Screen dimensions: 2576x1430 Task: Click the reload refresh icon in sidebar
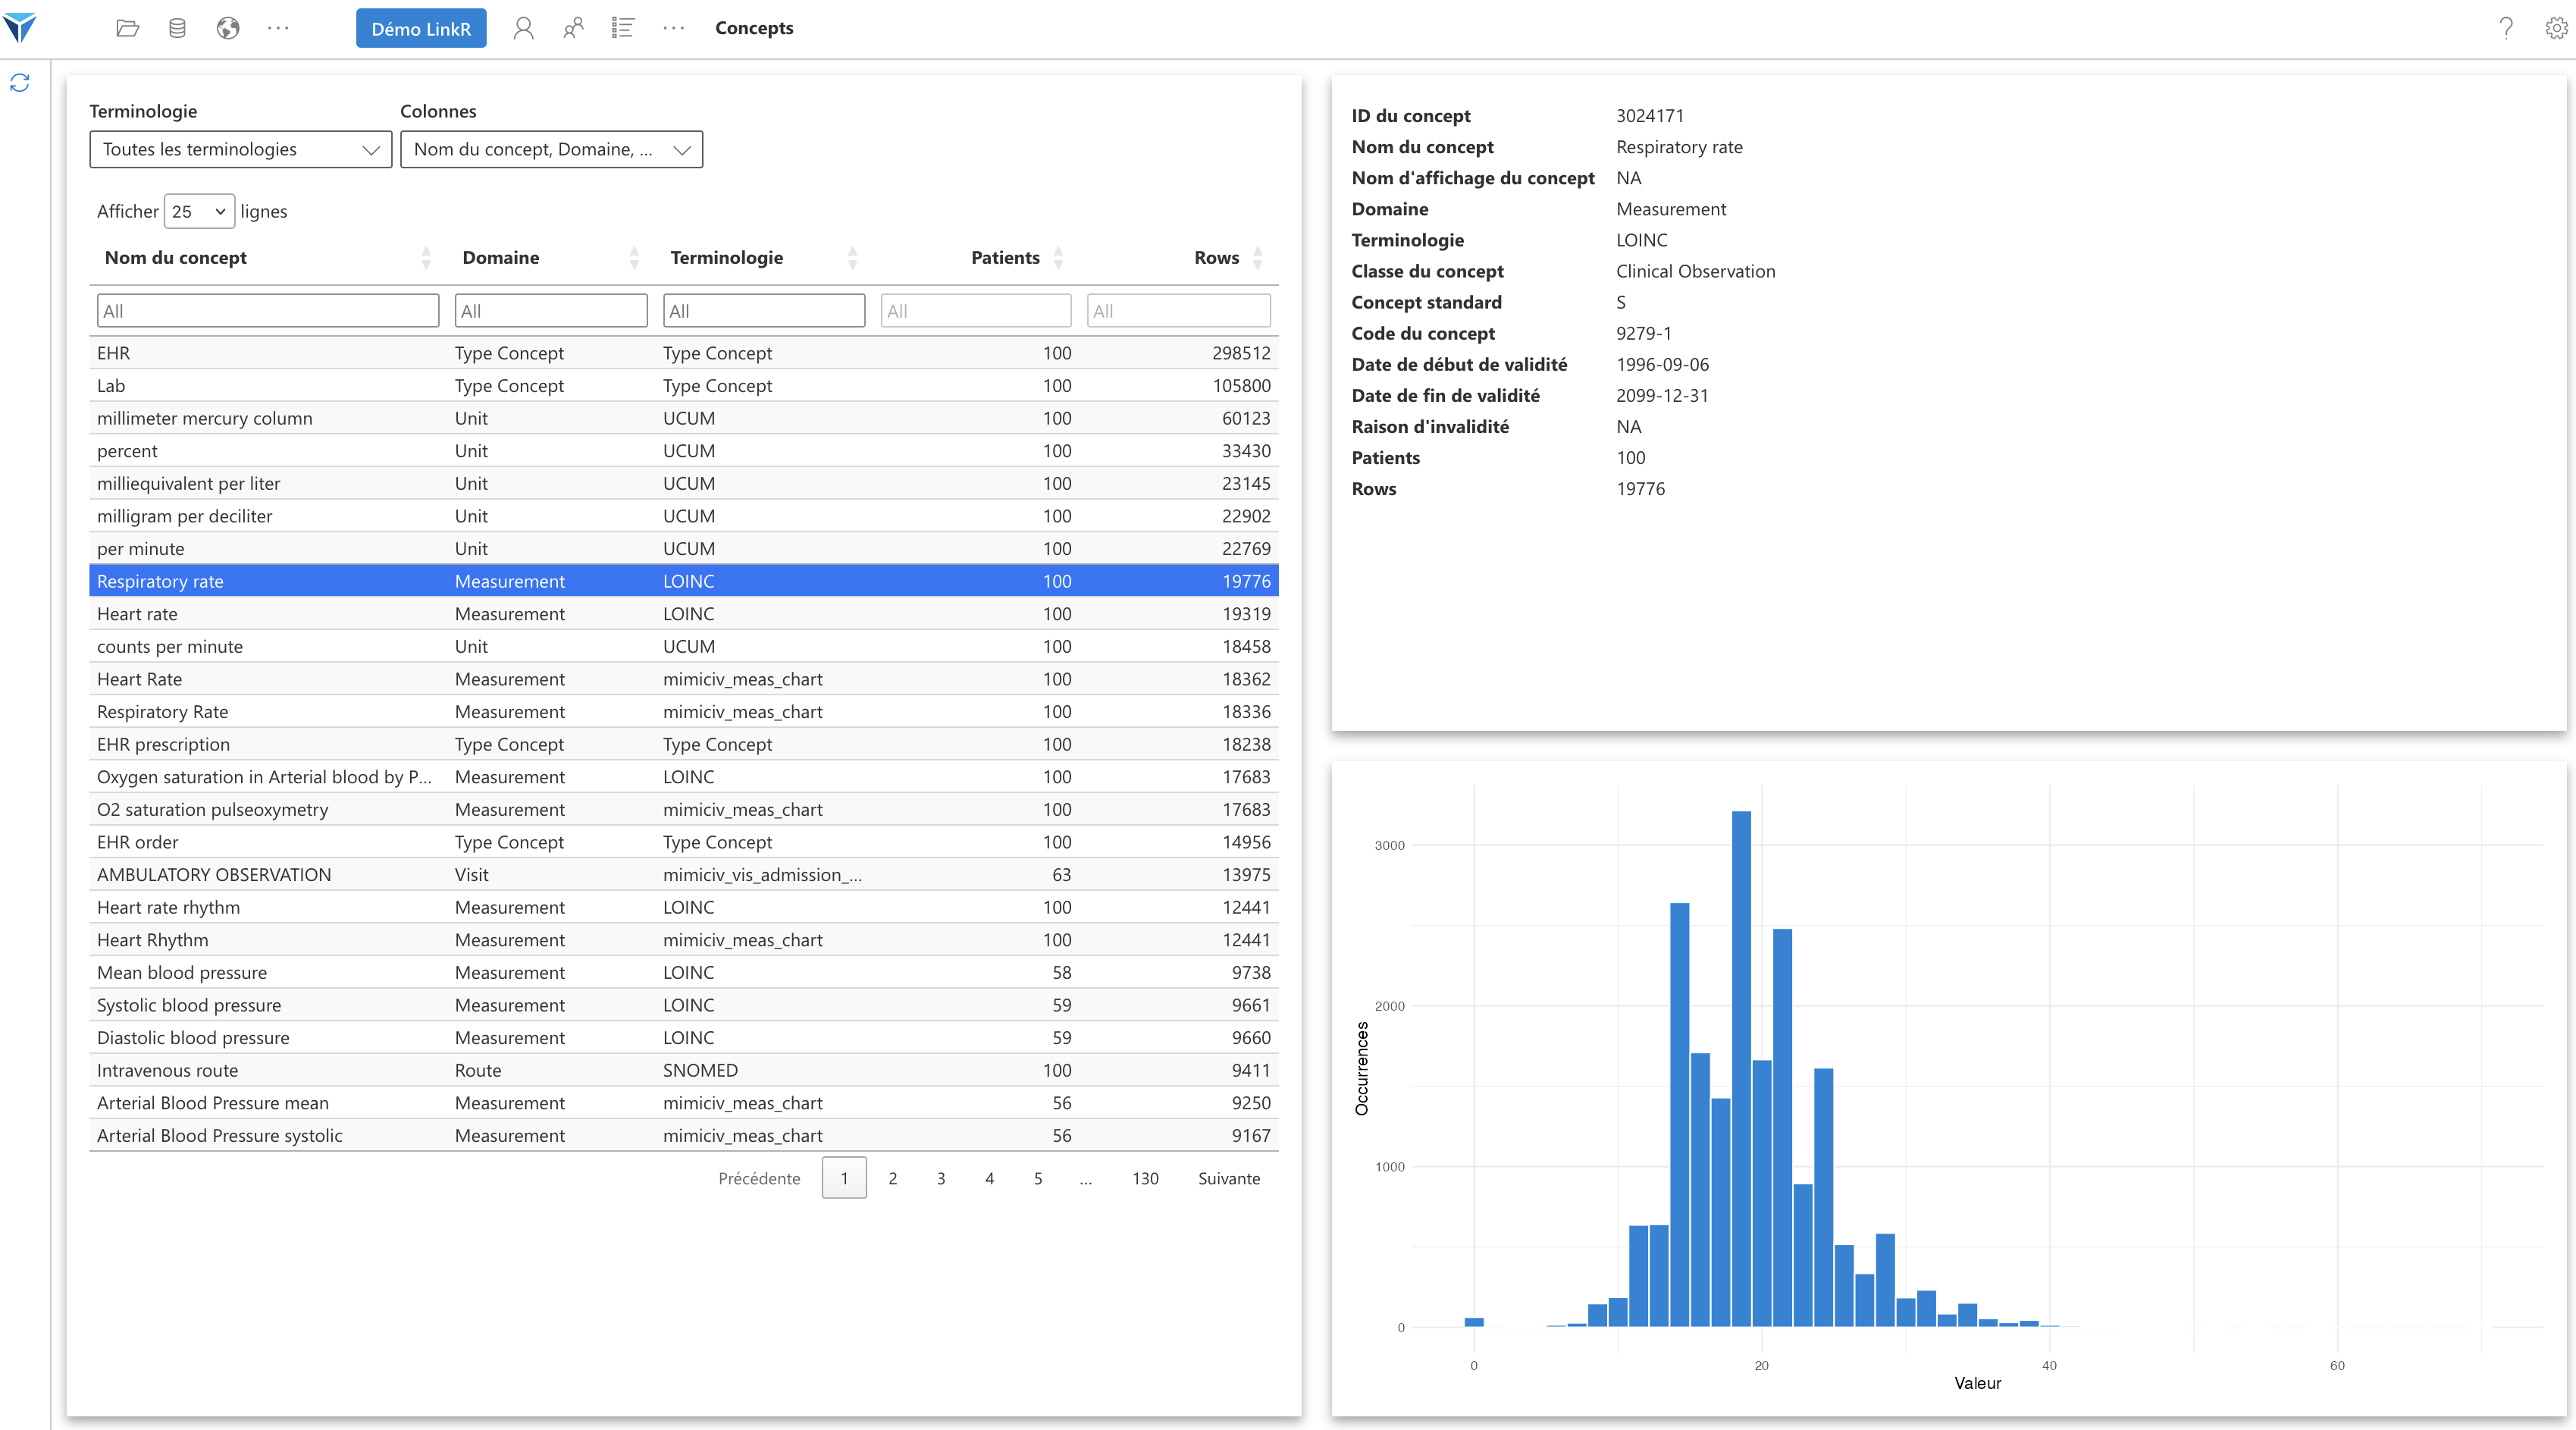coord(20,82)
